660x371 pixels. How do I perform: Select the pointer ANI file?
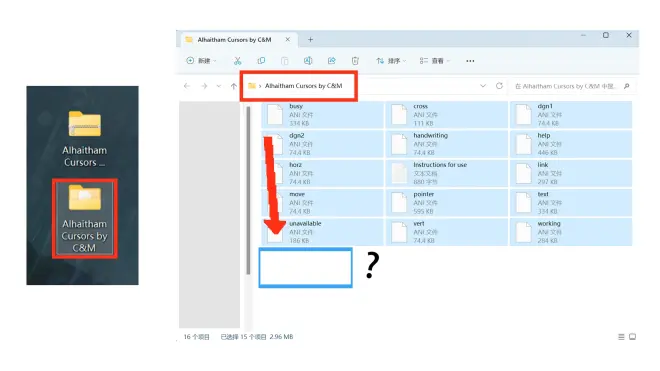pyautogui.click(x=447, y=203)
